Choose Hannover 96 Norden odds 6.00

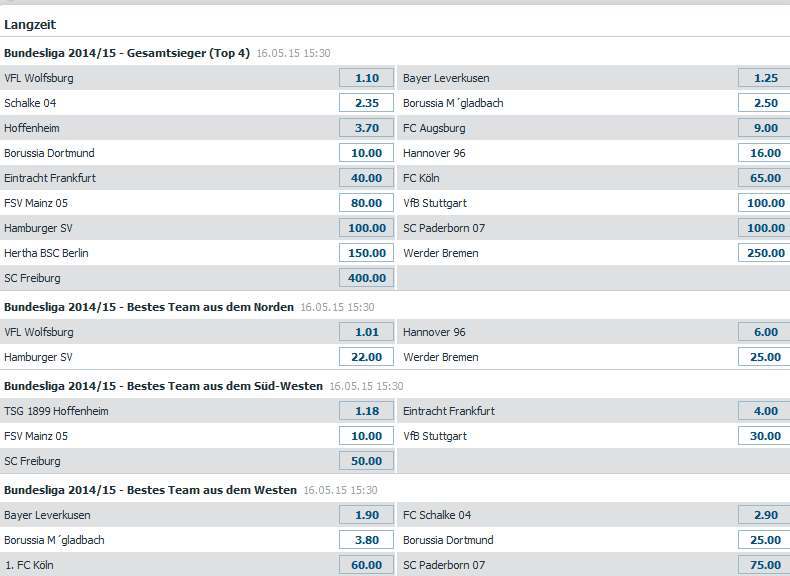click(x=764, y=332)
